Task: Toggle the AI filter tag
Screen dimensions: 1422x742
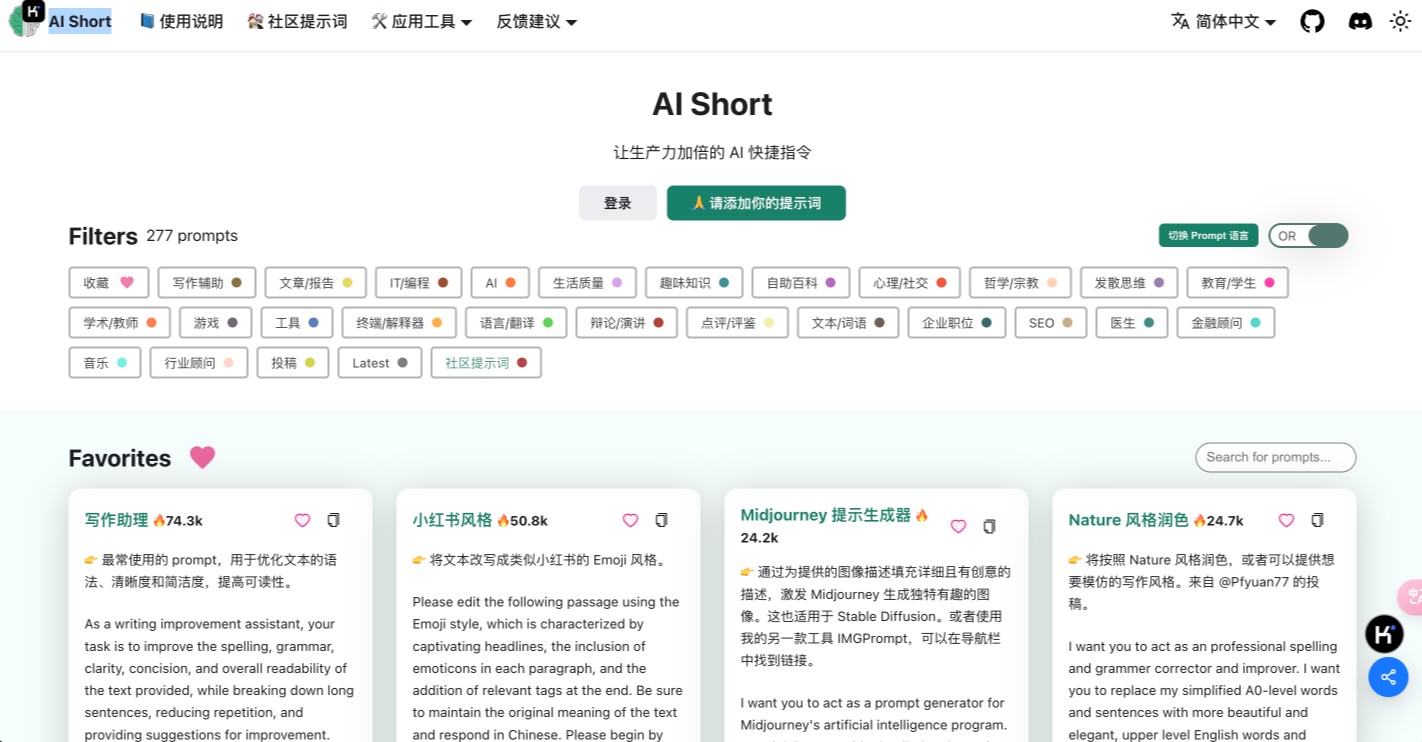Action: point(500,283)
